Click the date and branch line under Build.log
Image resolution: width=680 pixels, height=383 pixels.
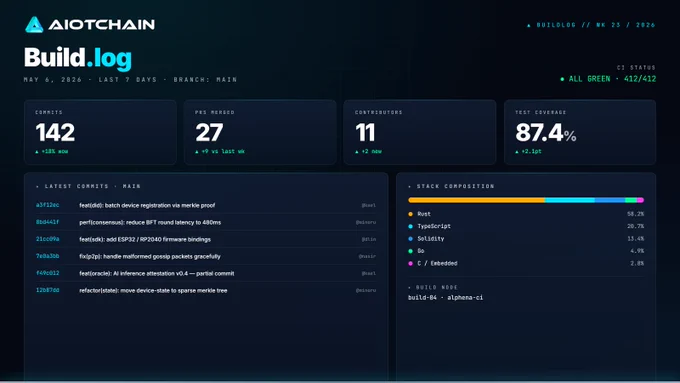pos(130,80)
